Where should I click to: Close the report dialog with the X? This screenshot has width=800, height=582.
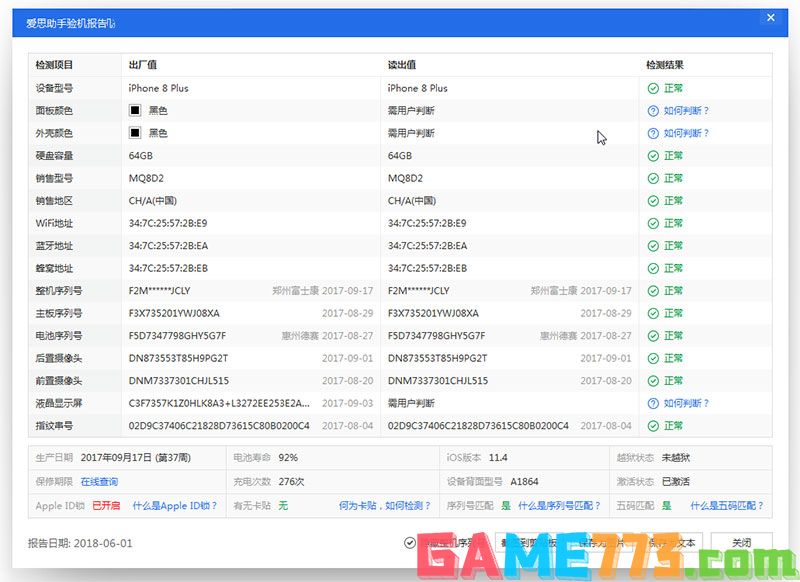pos(770,18)
